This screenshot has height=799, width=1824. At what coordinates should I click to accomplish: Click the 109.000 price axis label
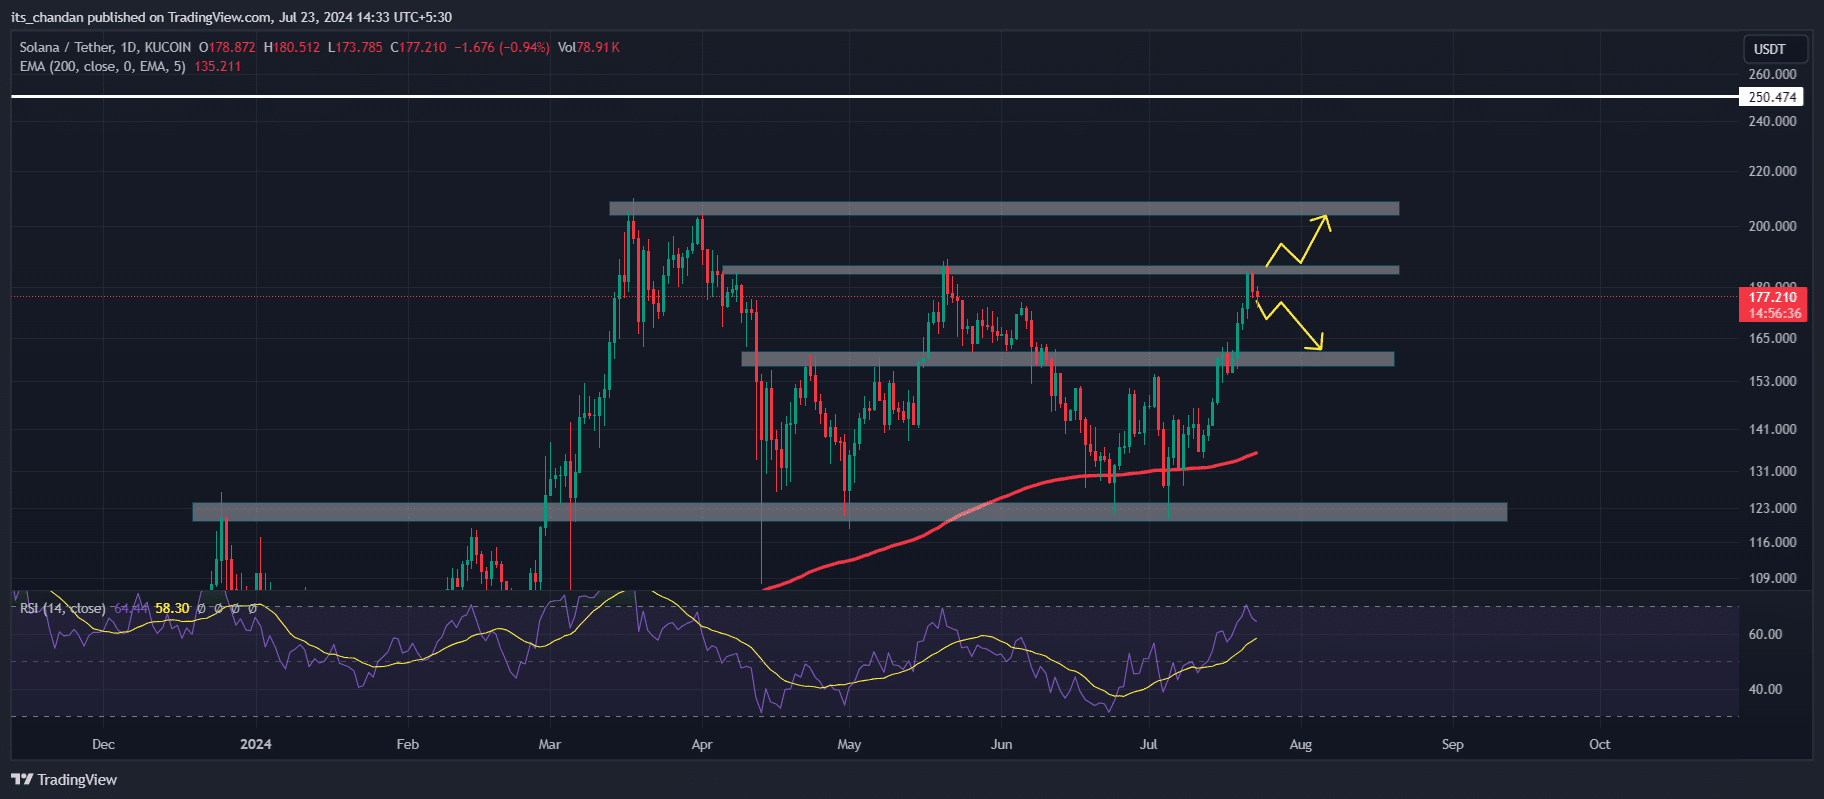click(1772, 578)
